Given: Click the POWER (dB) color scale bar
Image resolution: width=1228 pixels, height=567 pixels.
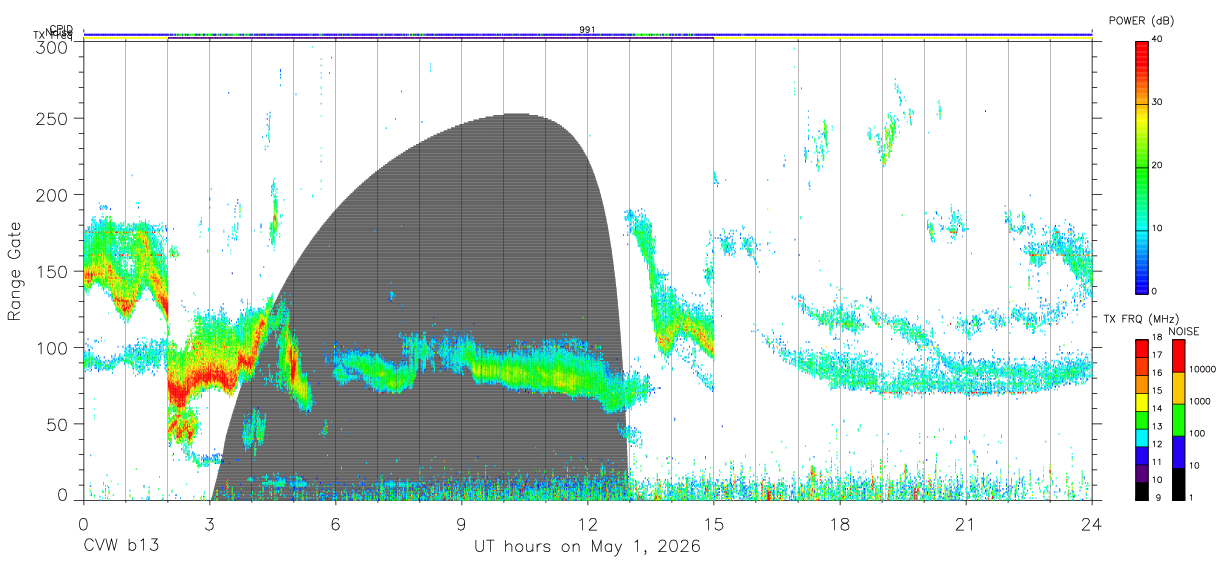Looking at the screenshot, I should point(1141,166).
